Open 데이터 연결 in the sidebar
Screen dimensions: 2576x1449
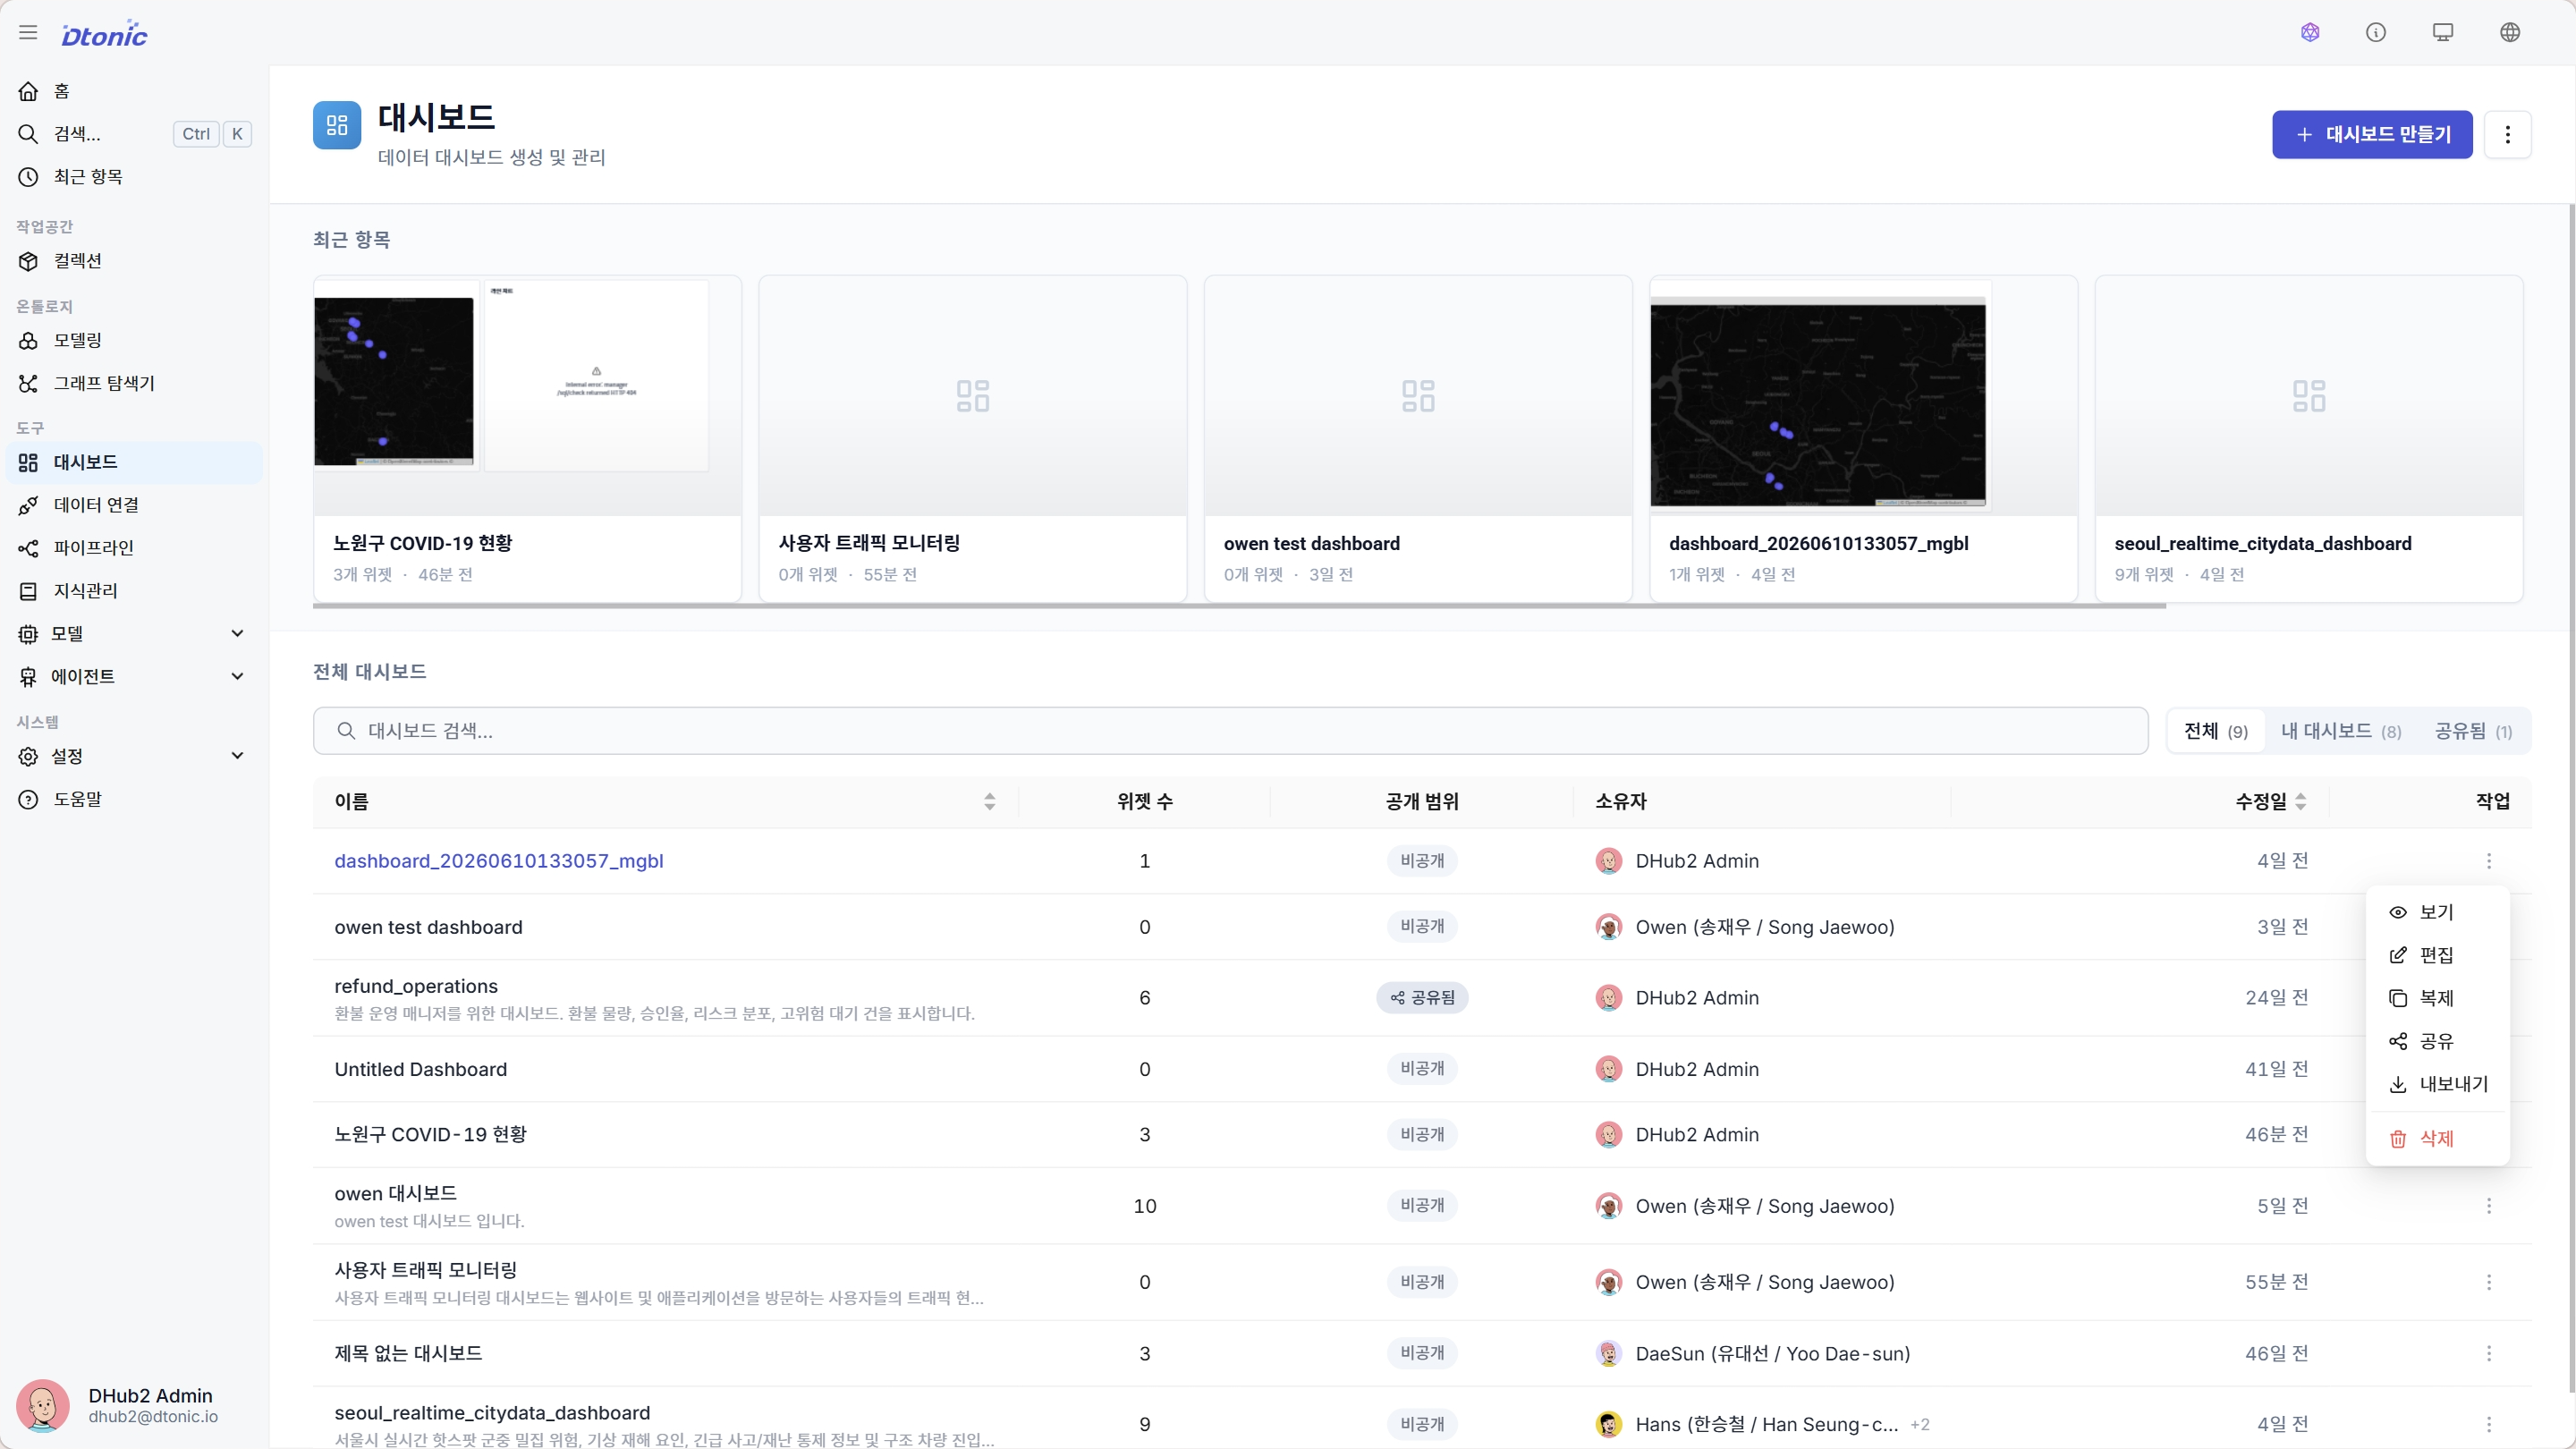click(134, 506)
